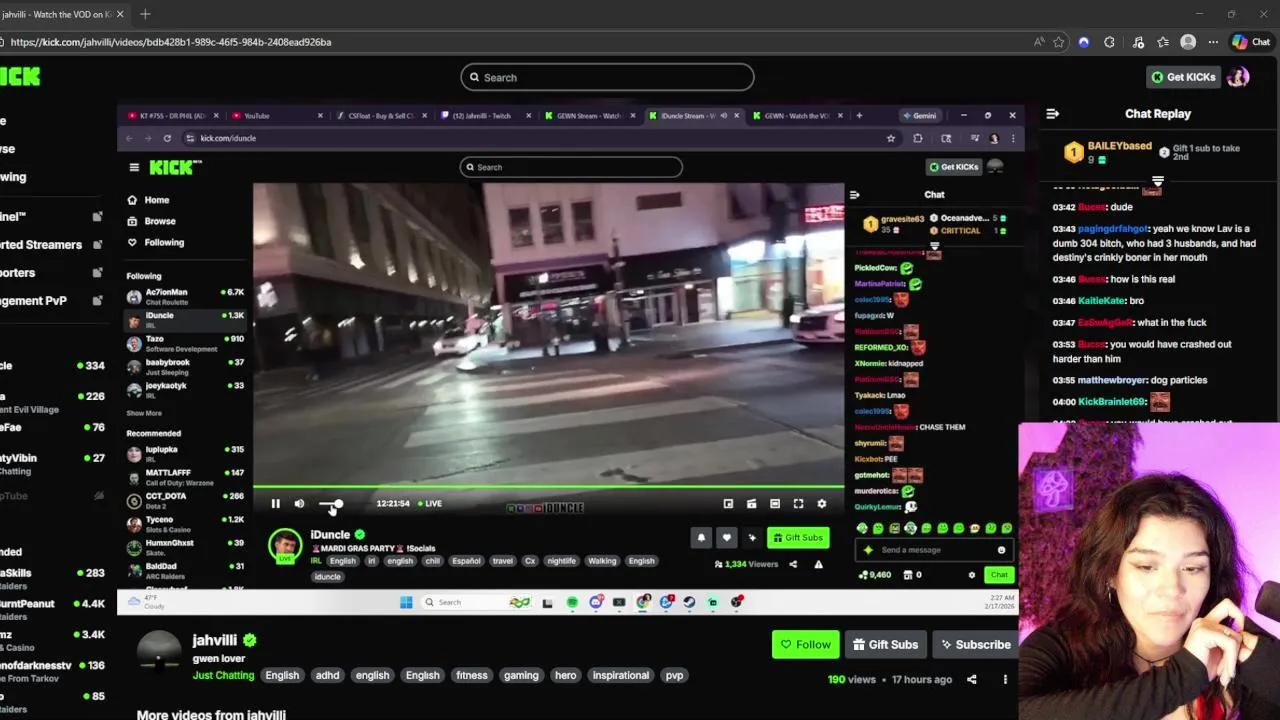Screen dimensions: 1280x720
Task: Share the jahvilli VOD
Action: [971, 680]
